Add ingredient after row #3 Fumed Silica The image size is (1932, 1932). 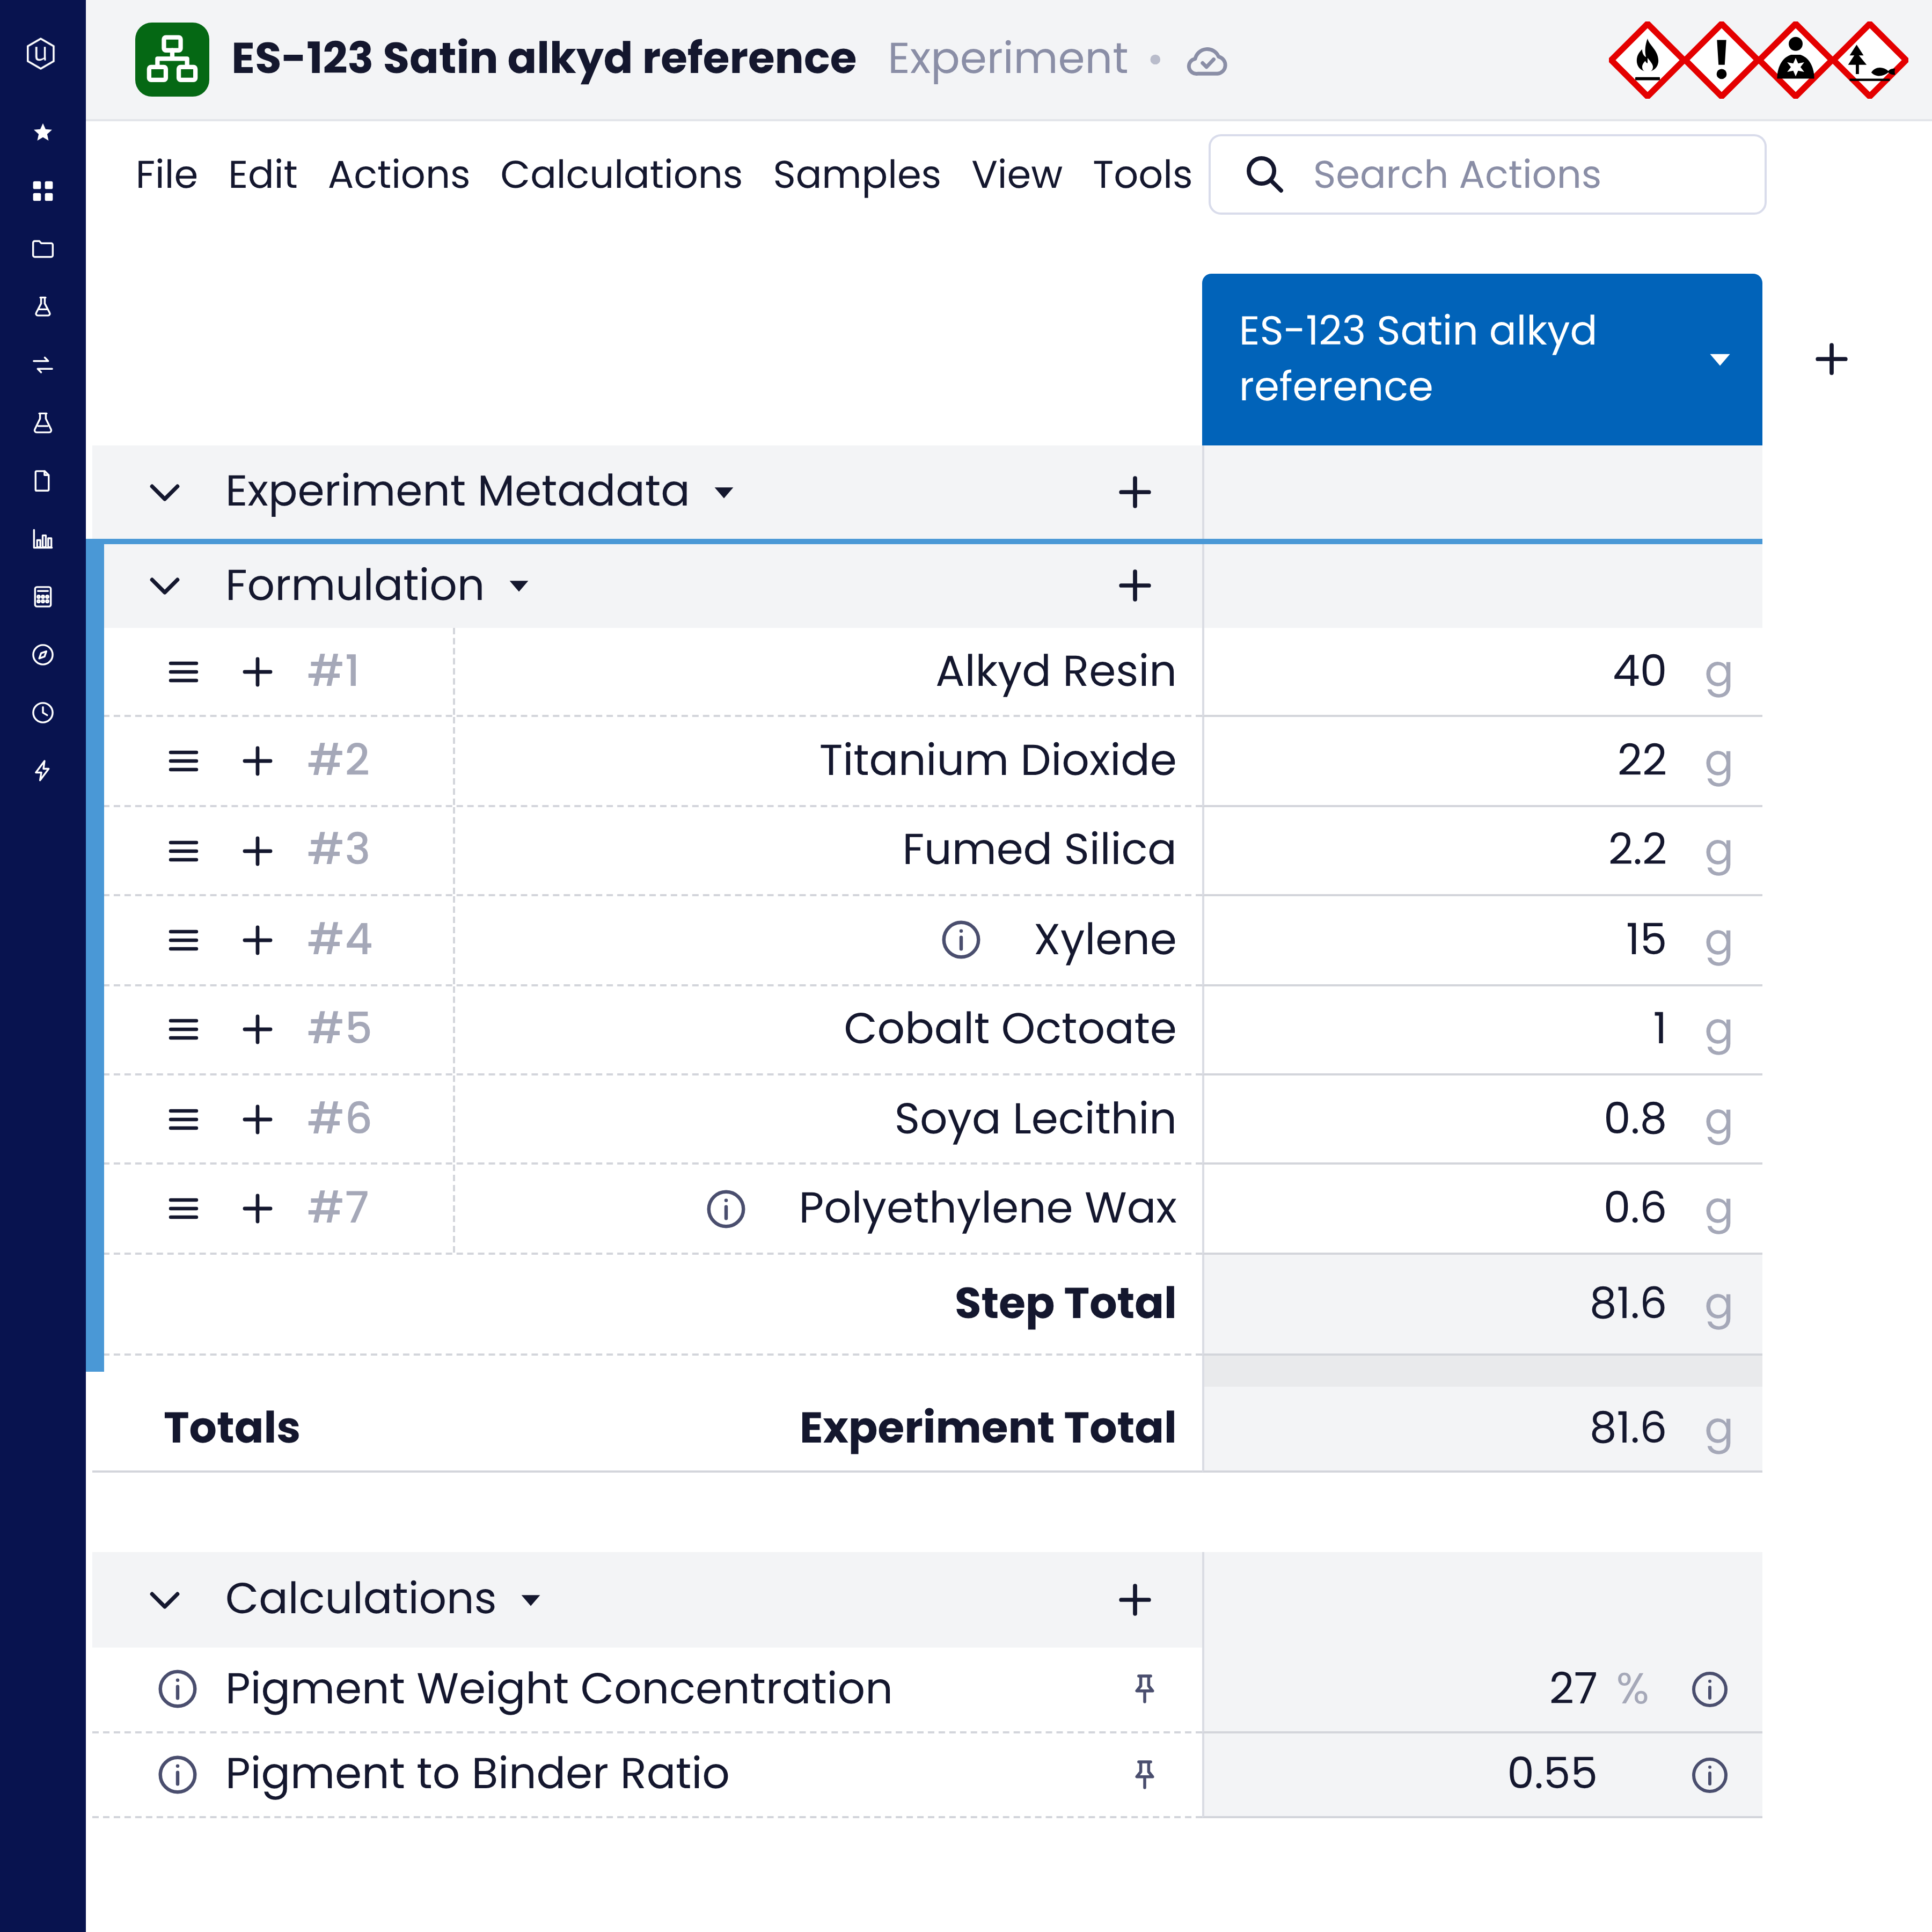[257, 851]
